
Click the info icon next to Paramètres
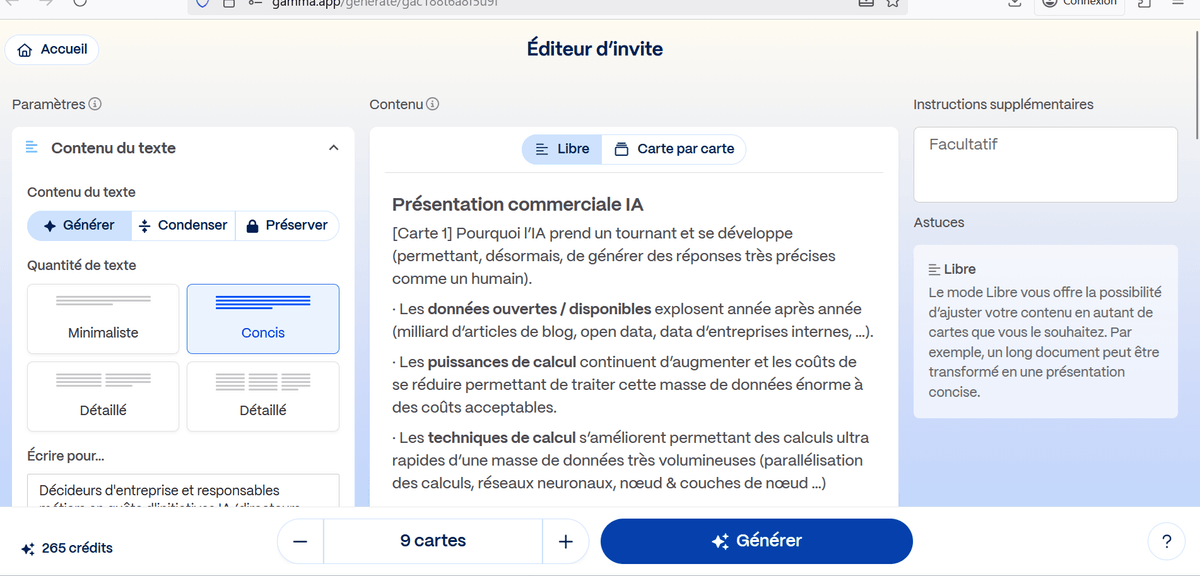click(x=95, y=104)
